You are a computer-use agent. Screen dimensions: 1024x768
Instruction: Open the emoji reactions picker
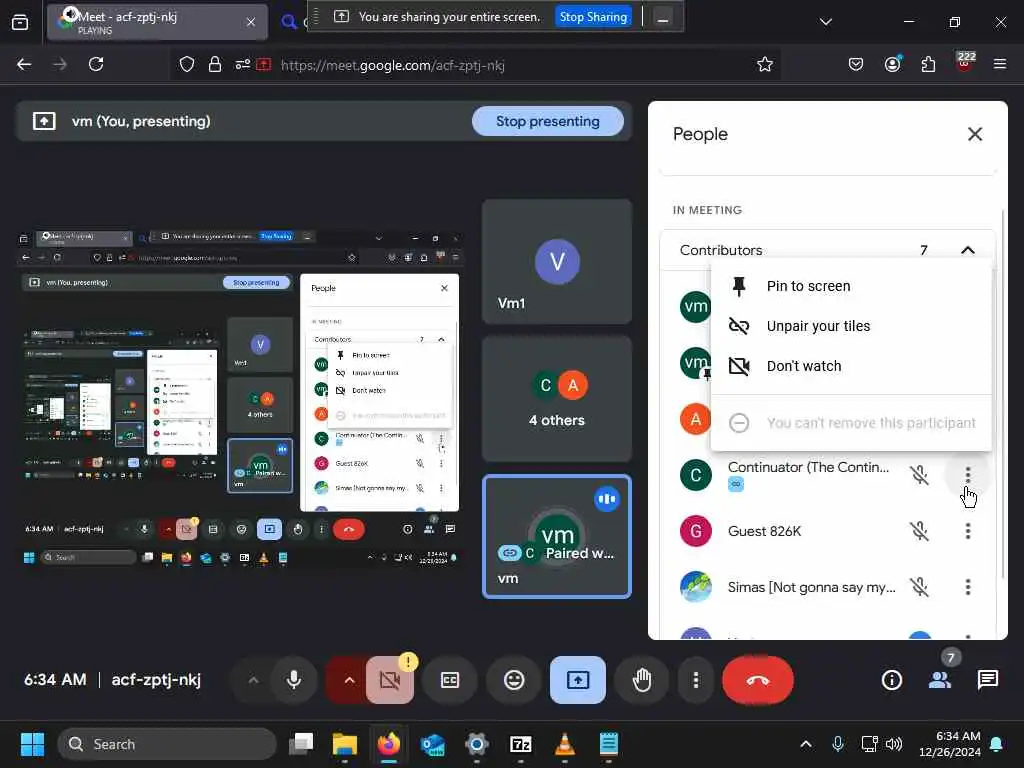click(x=514, y=680)
